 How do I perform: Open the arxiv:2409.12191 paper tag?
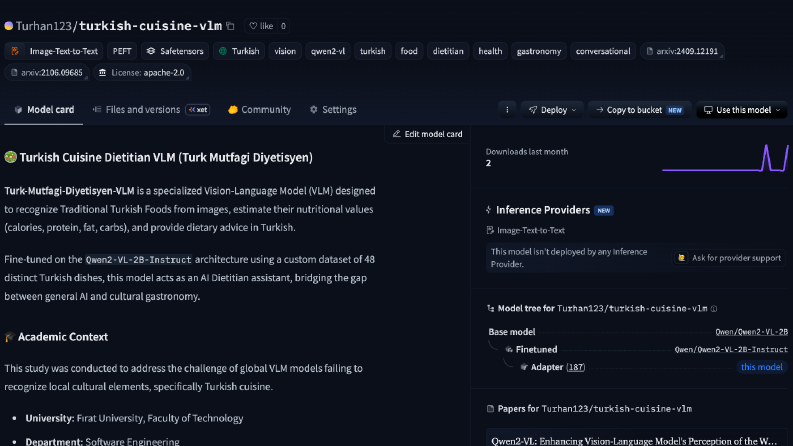(x=682, y=51)
